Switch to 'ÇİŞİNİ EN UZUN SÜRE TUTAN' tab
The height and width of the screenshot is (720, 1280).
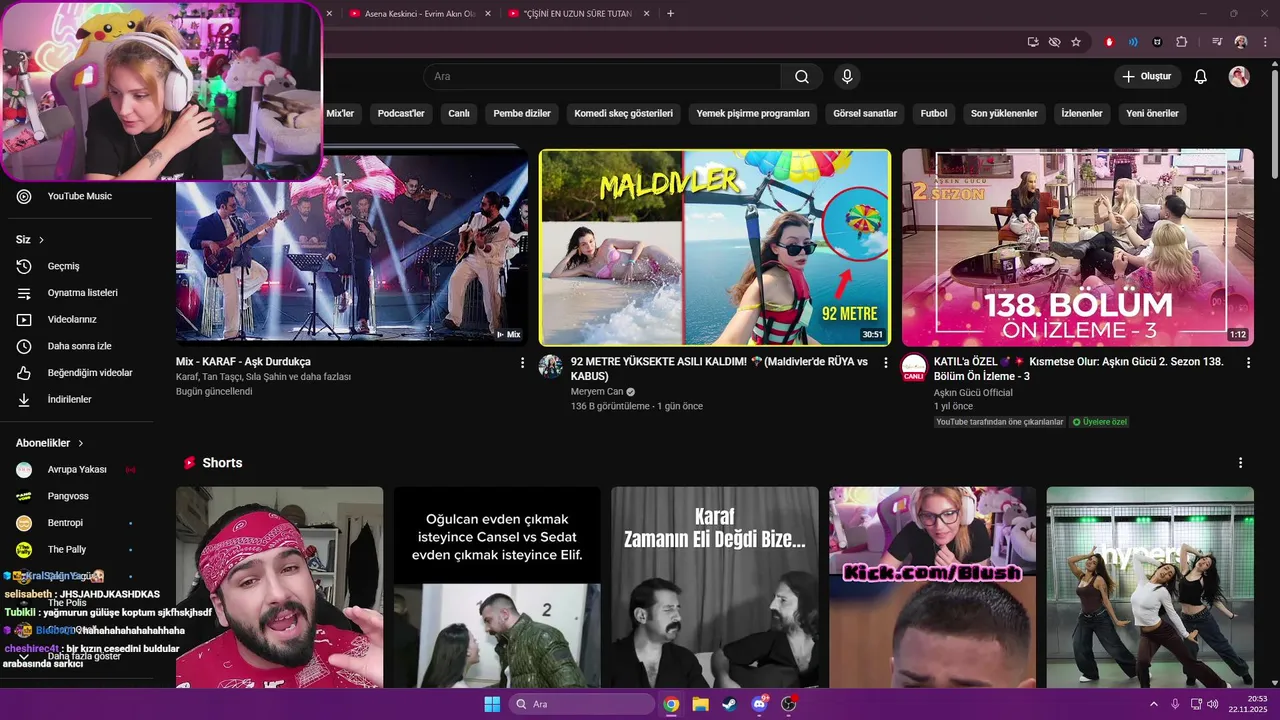(x=577, y=13)
